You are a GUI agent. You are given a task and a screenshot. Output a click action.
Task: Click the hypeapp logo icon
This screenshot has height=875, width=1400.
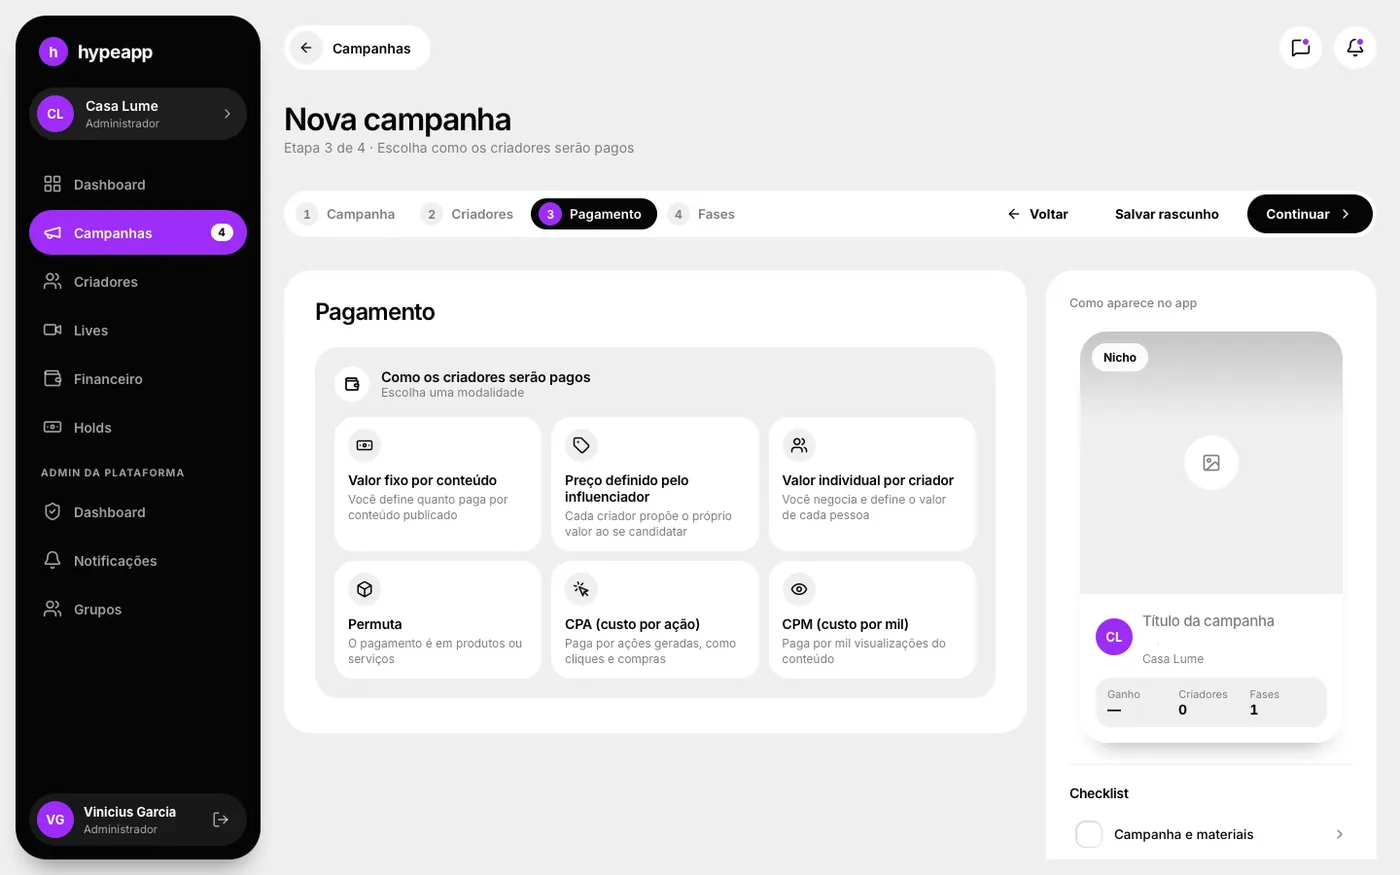click(53, 52)
